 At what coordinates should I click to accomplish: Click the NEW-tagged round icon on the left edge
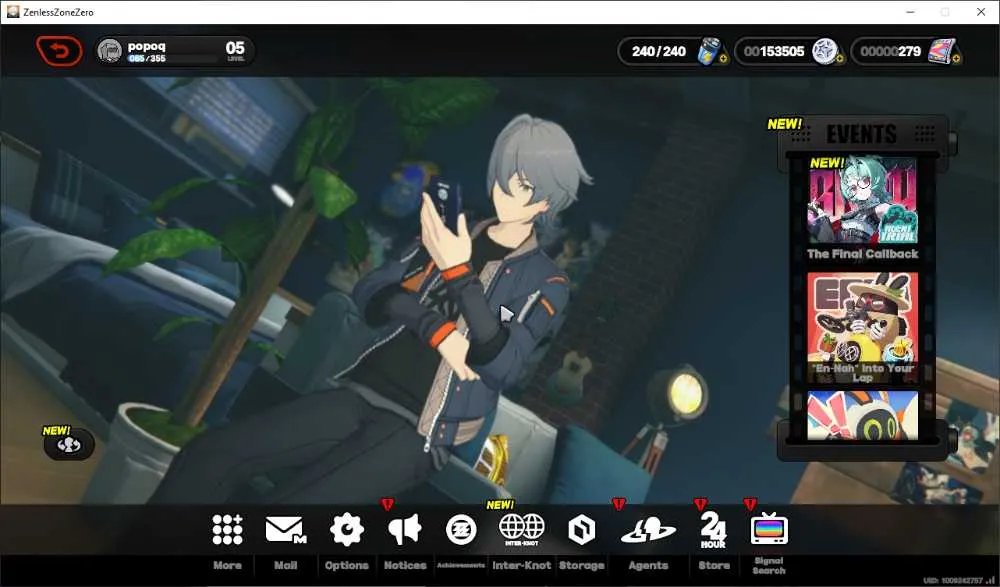[x=69, y=445]
